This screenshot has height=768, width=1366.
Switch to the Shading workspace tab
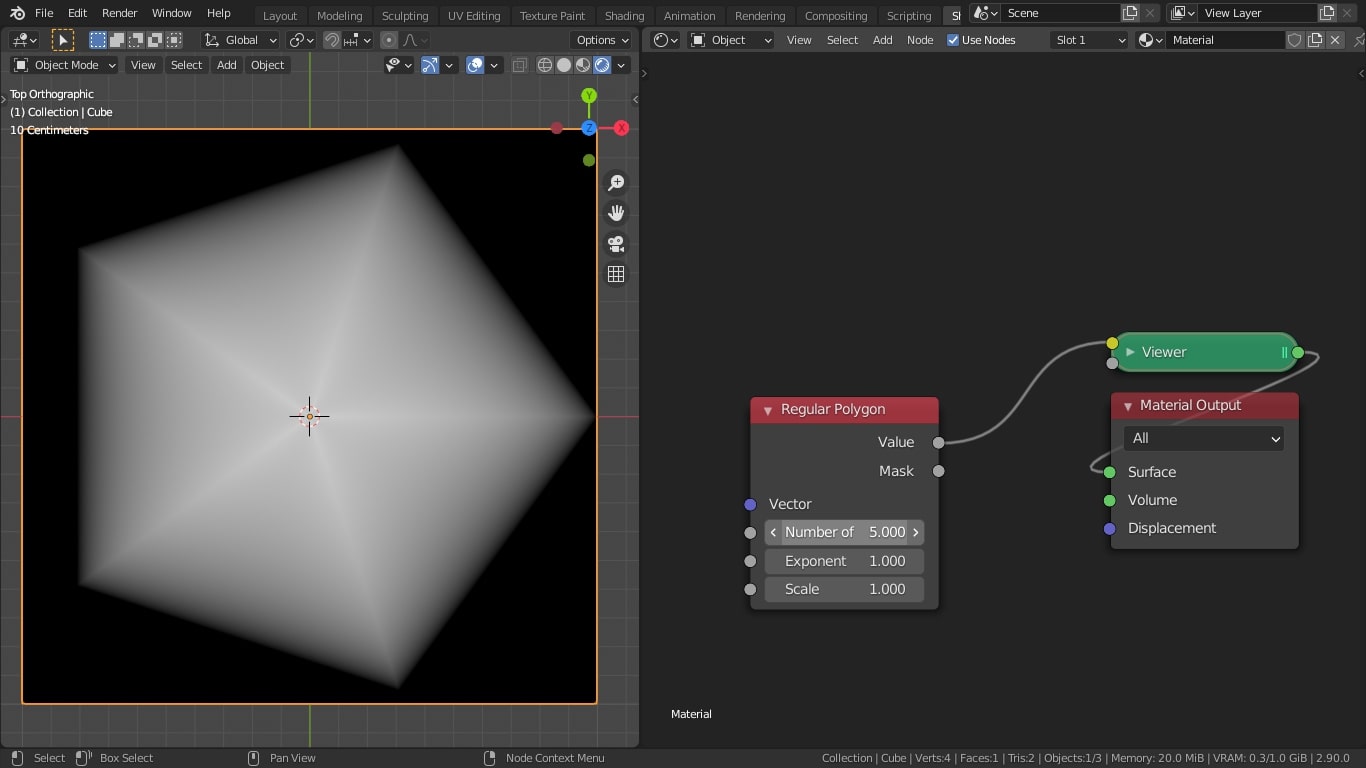624,15
